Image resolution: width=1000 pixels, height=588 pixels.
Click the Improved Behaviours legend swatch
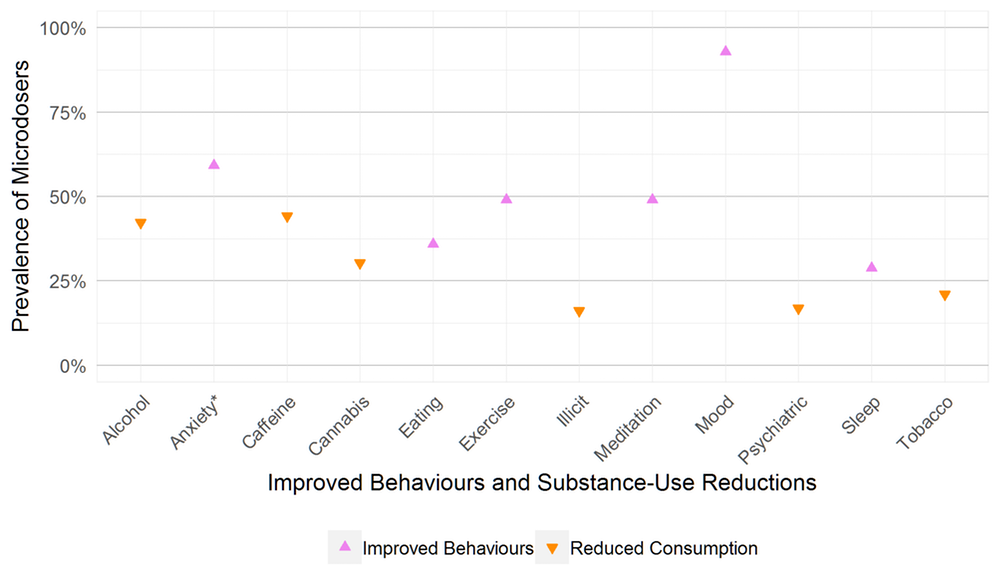tap(345, 547)
